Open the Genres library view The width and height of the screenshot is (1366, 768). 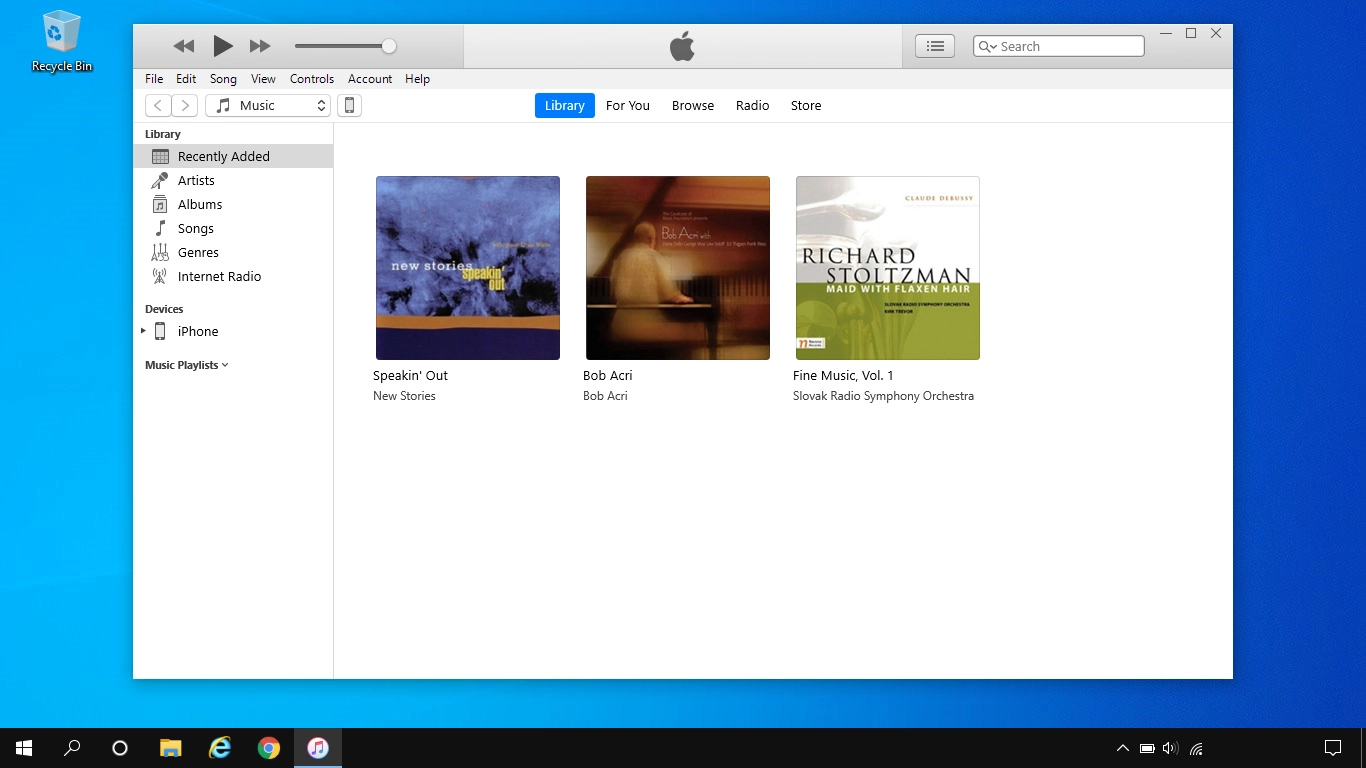tap(197, 252)
